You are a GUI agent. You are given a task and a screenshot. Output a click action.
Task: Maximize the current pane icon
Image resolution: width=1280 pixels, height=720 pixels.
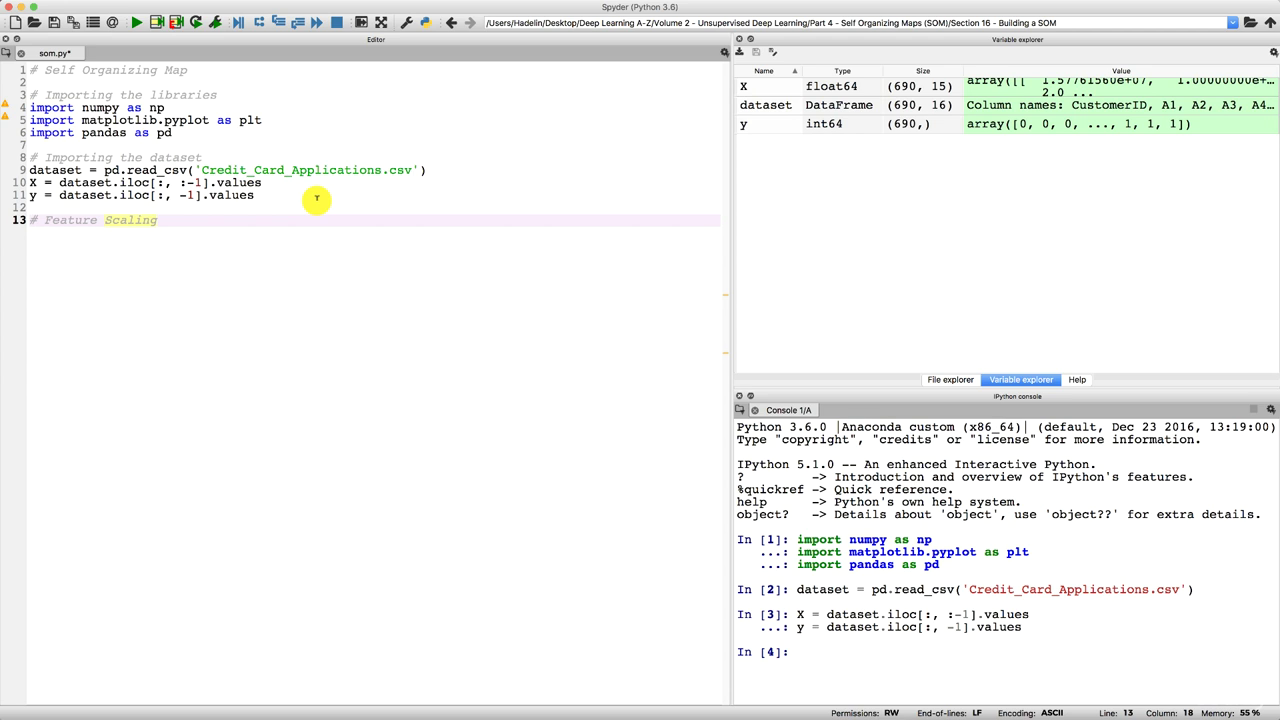click(361, 22)
